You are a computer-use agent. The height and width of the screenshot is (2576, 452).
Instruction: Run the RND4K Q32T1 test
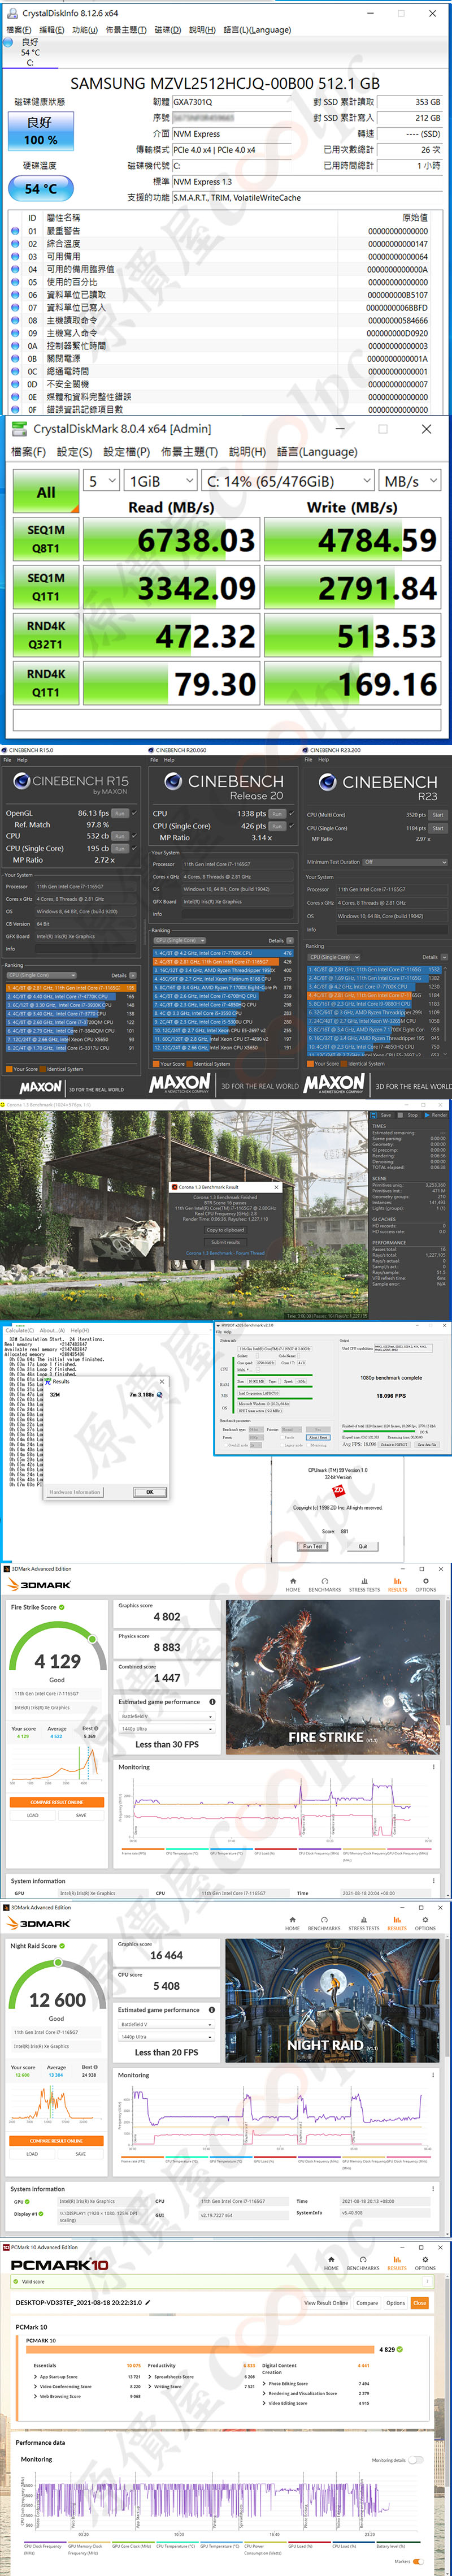pyautogui.click(x=46, y=635)
